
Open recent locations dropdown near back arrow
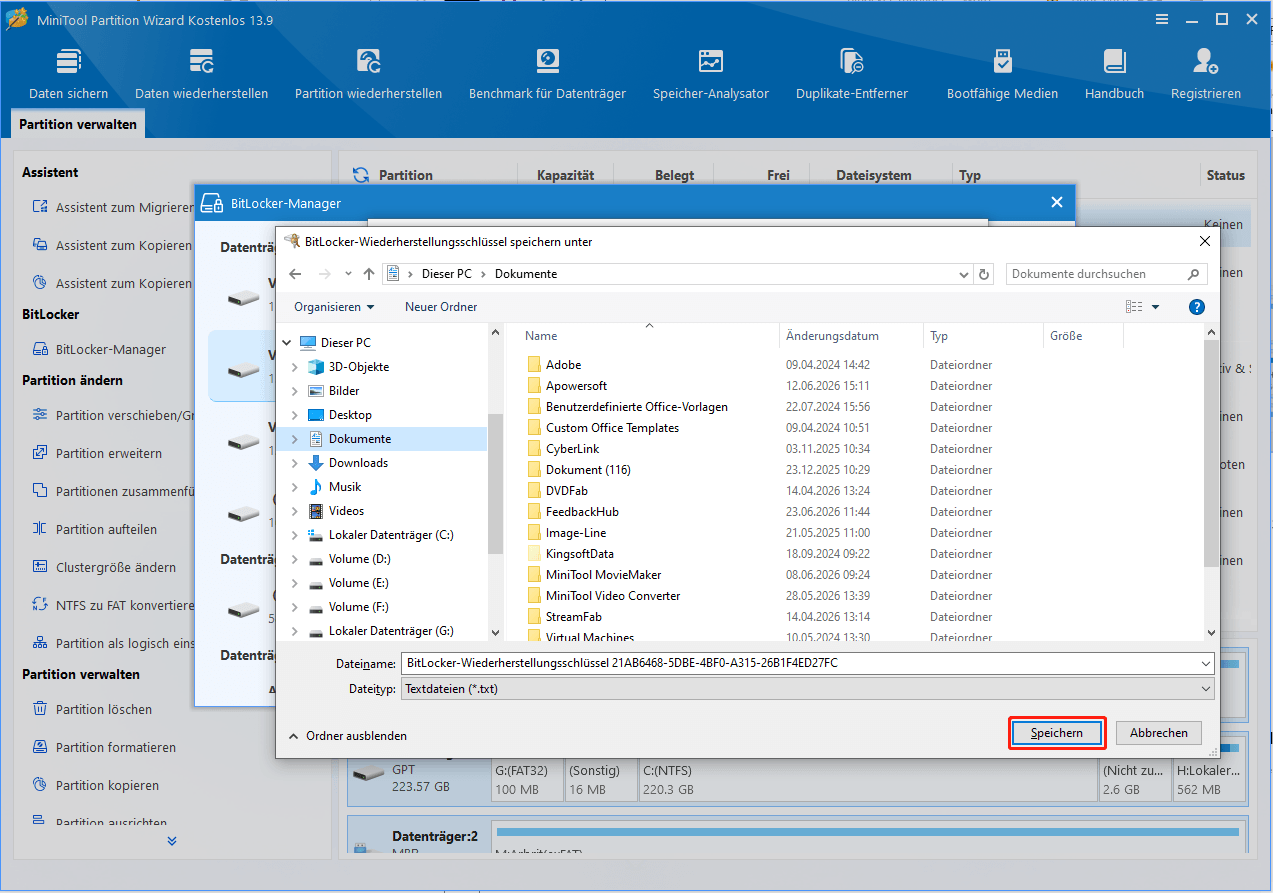click(348, 274)
